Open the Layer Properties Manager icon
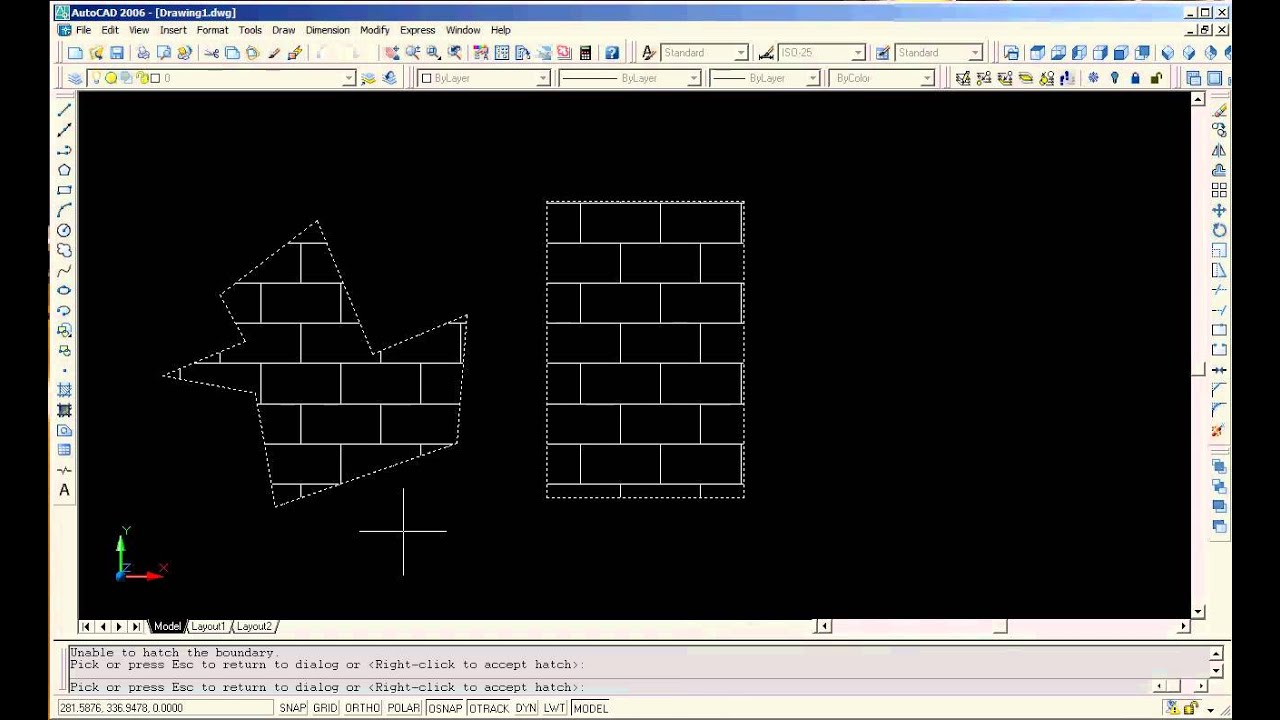Image resolution: width=1280 pixels, height=720 pixels. point(75,78)
